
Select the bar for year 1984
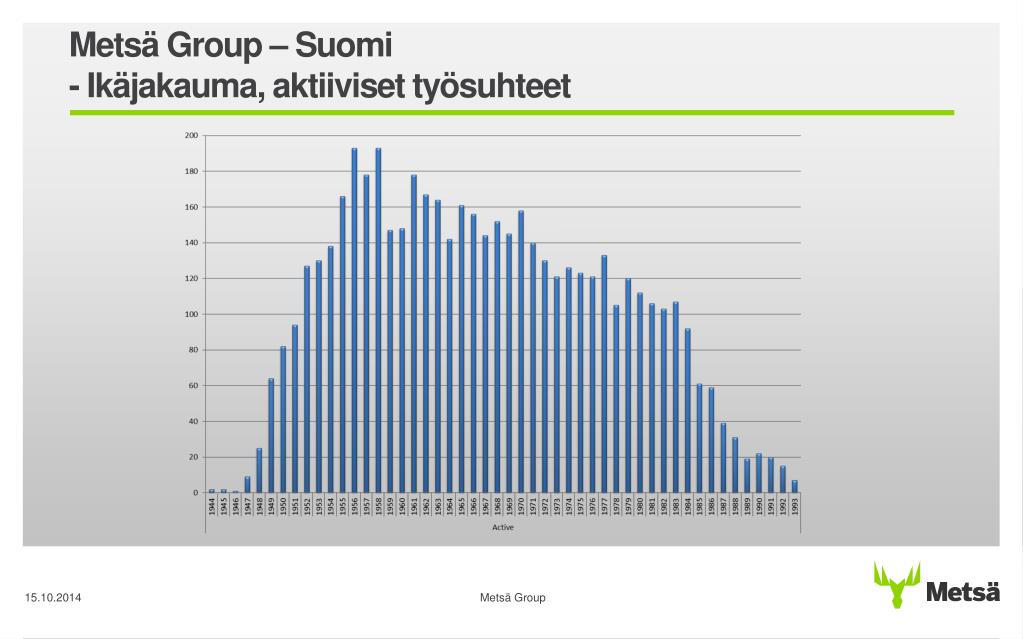688,411
